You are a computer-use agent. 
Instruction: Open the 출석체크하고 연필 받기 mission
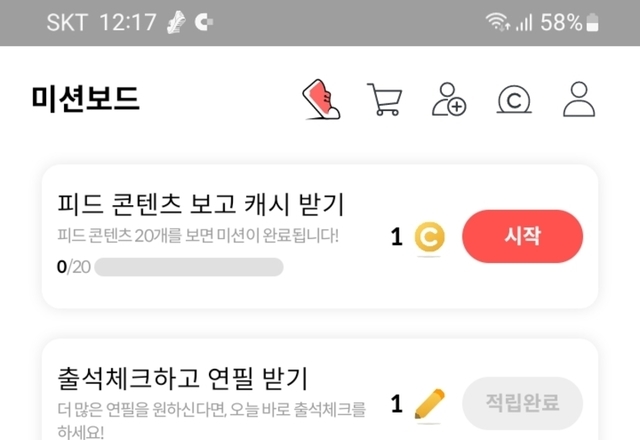click(182, 379)
